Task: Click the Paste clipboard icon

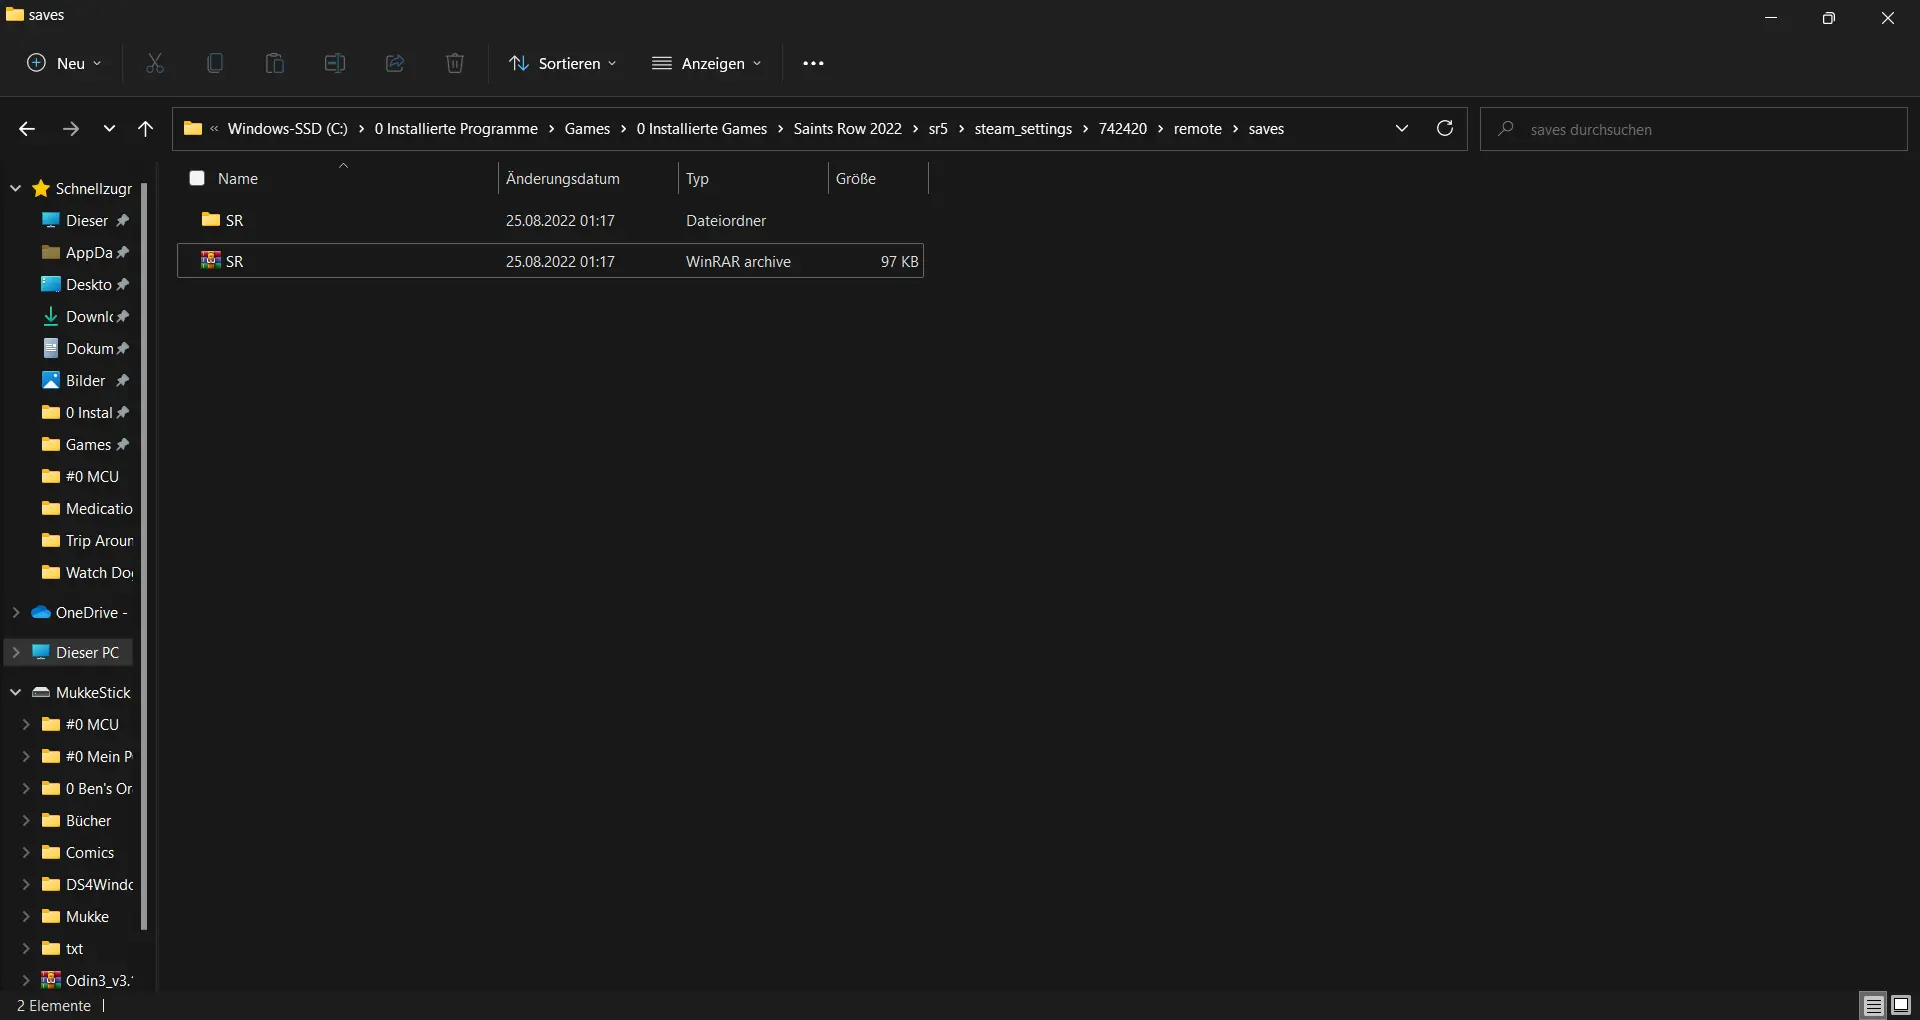Action: coord(275,63)
